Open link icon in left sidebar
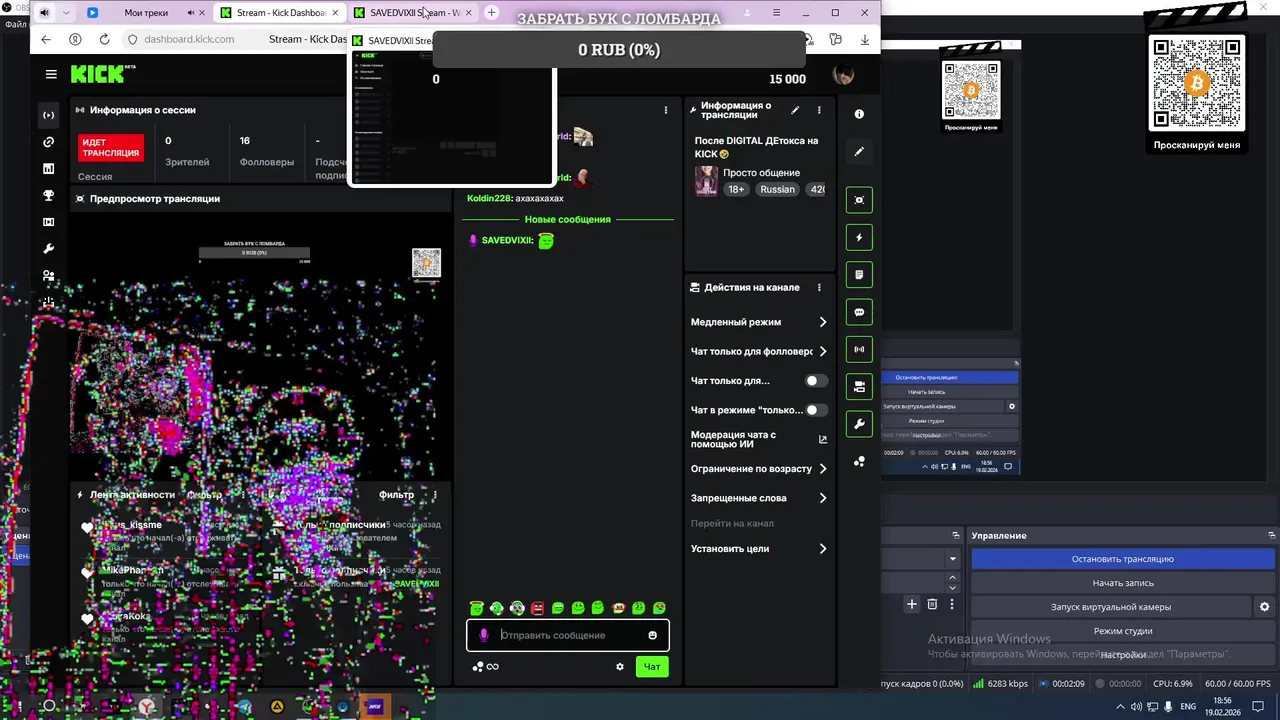1280x720 pixels. point(48,142)
